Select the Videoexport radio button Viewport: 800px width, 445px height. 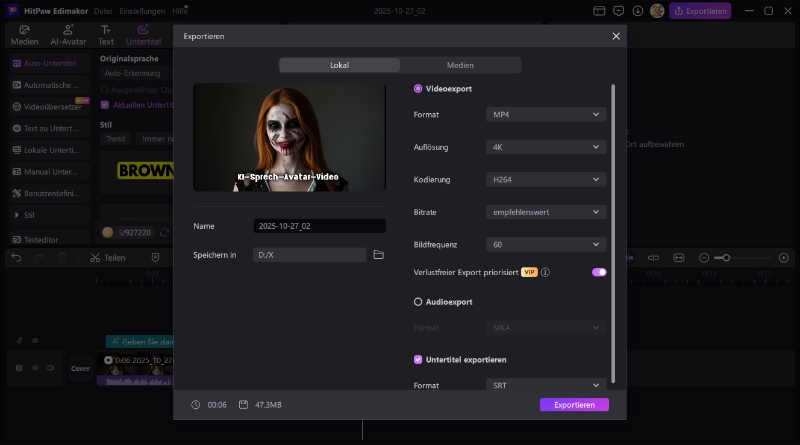(418, 89)
